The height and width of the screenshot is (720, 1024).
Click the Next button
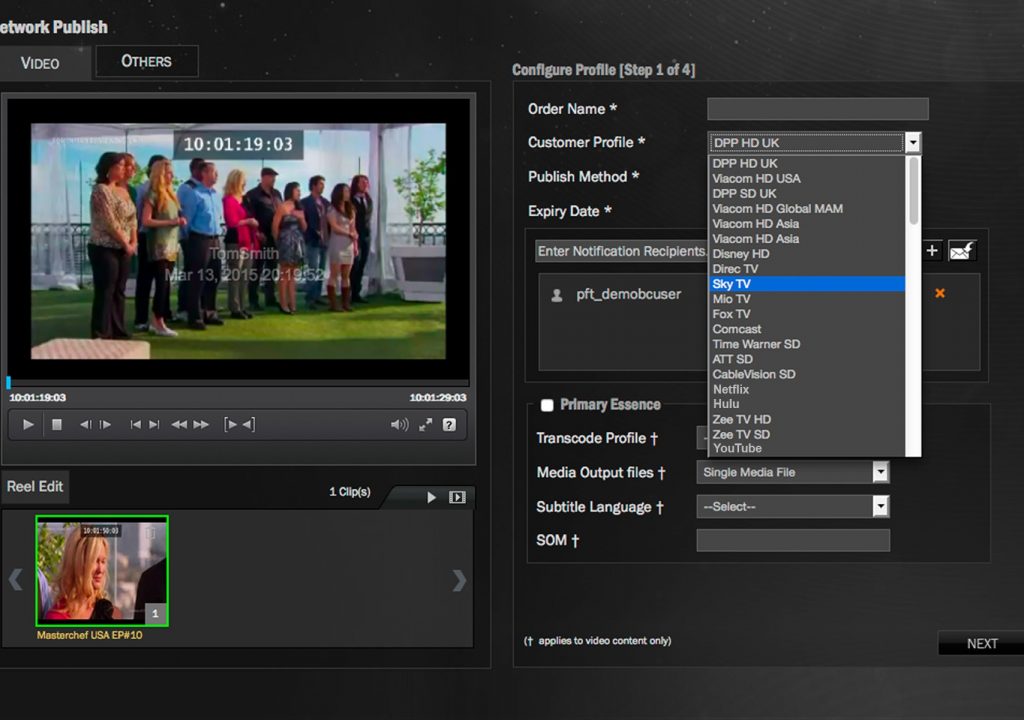click(981, 644)
